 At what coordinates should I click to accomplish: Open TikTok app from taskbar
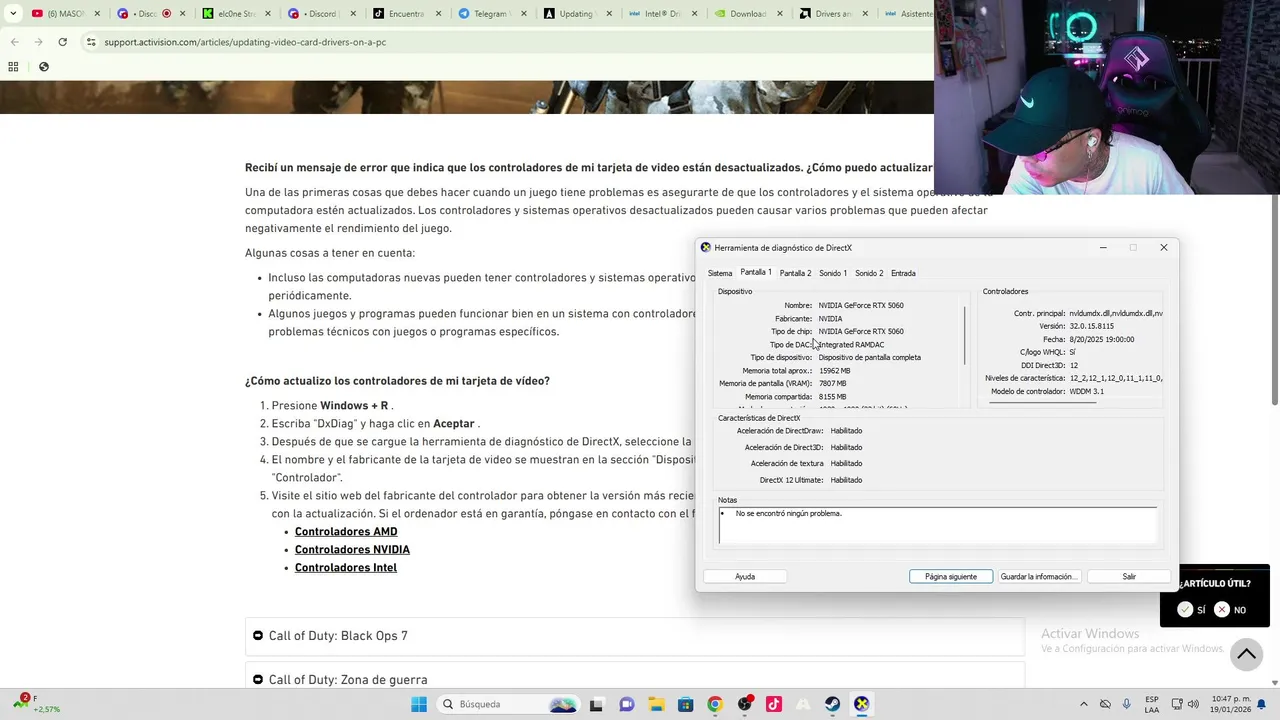click(774, 704)
